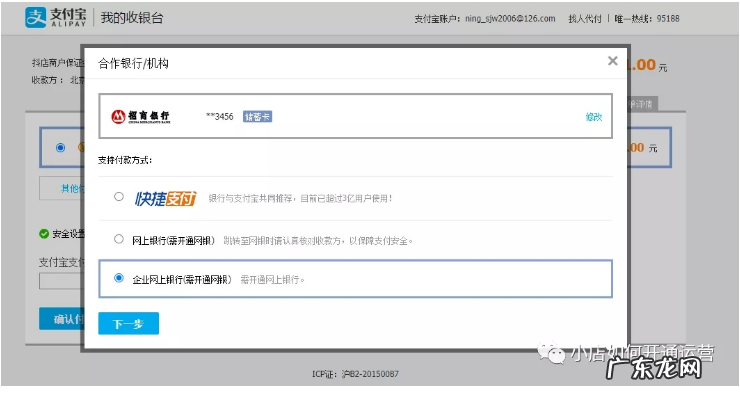Click the Alipay logo
The image size is (740, 397).
point(56,18)
